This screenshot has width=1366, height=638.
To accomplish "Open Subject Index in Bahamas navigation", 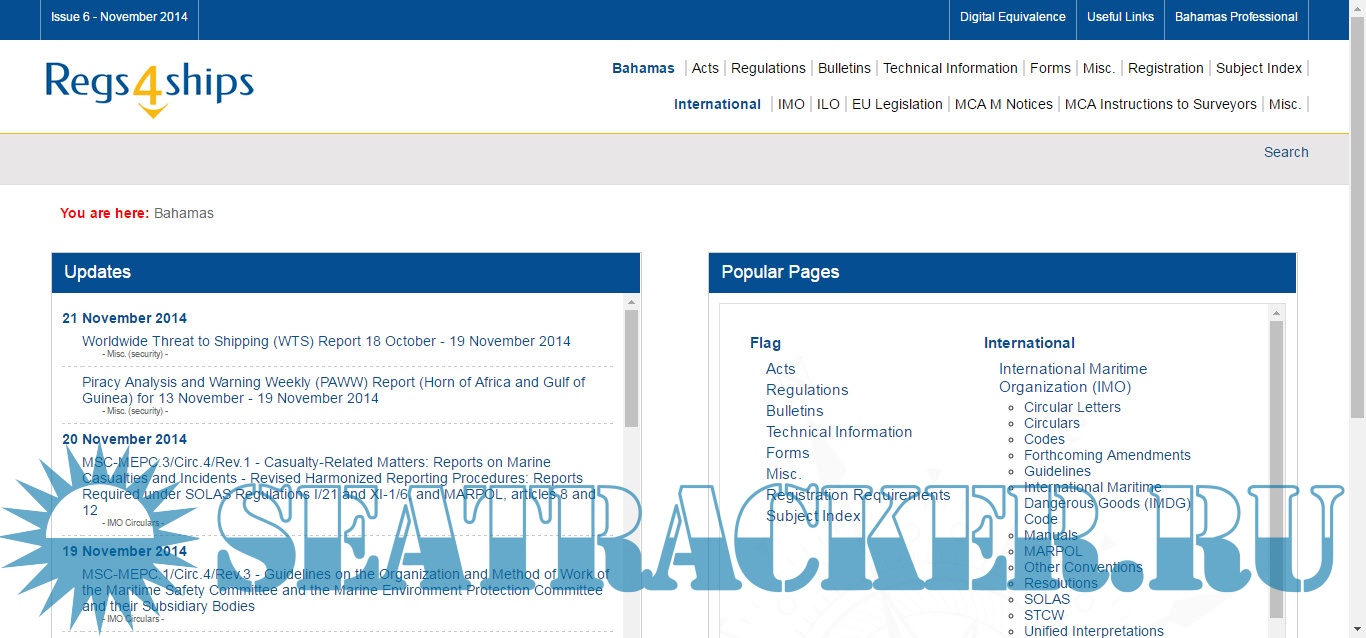I will click(1259, 68).
